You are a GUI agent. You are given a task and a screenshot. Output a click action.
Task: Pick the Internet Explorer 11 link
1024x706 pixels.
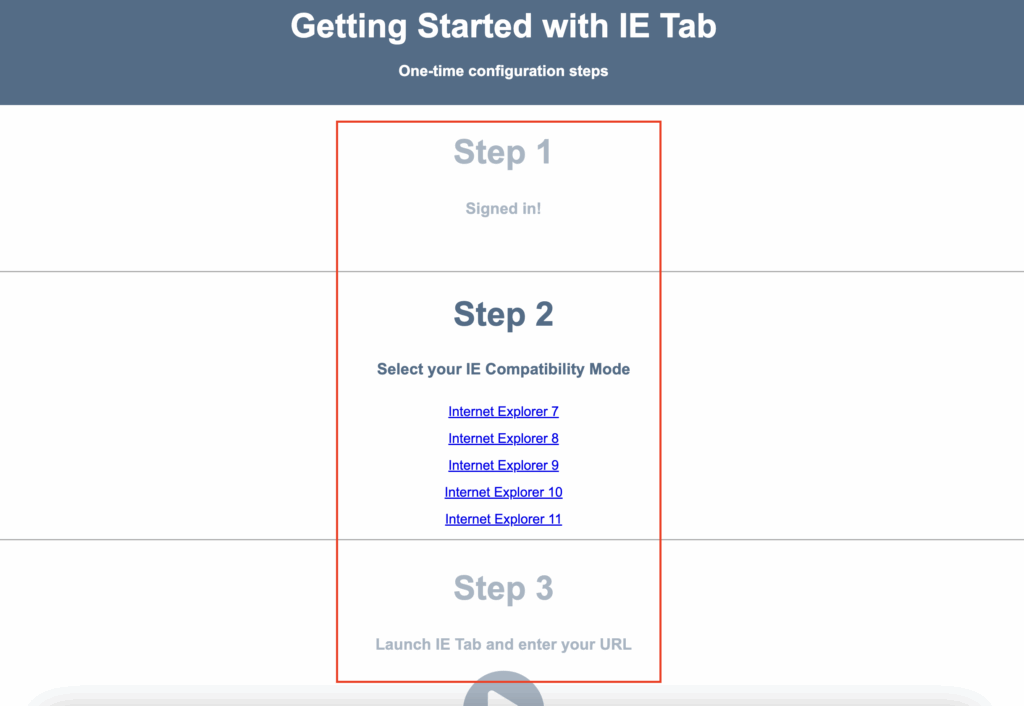coord(503,519)
